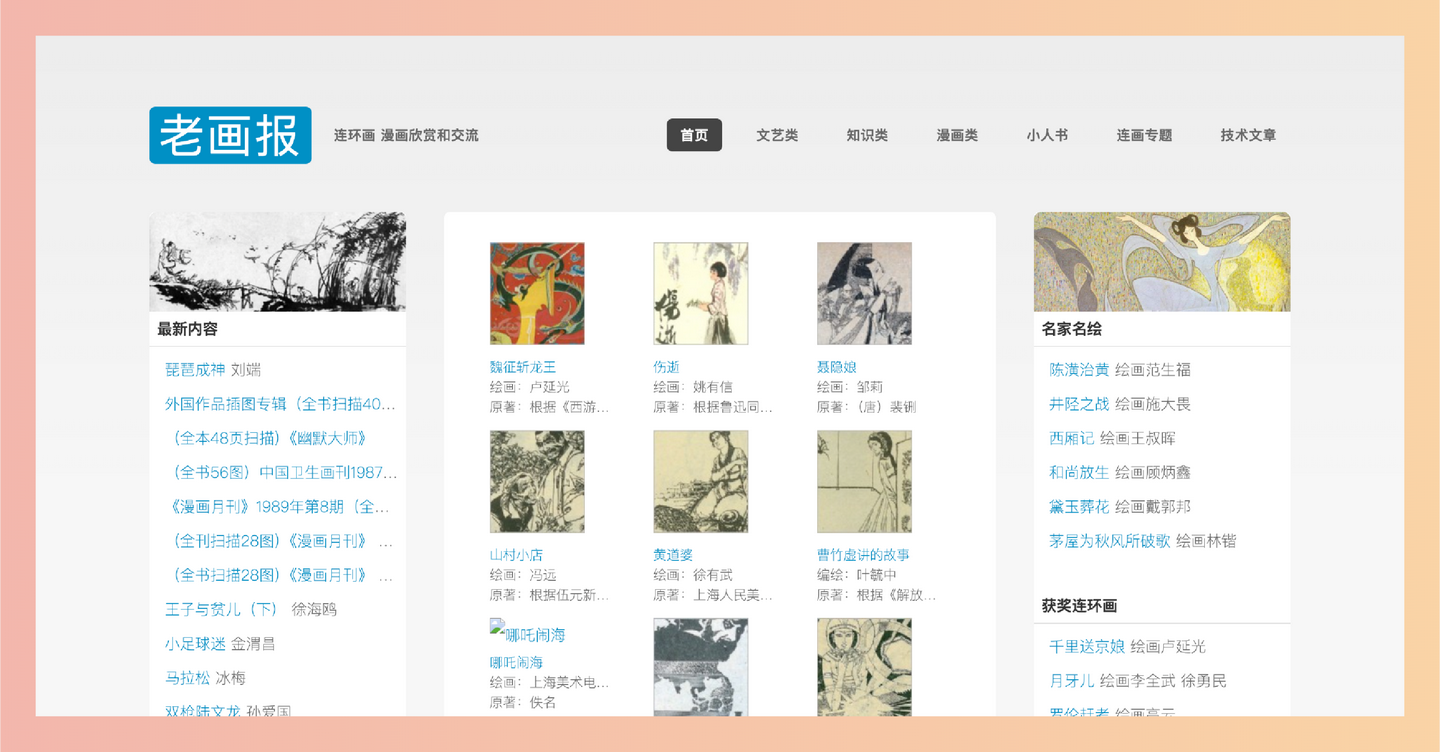Open the 山村小店 cover thumbnail
Viewport: 1440px width, 752px height.
click(x=537, y=481)
